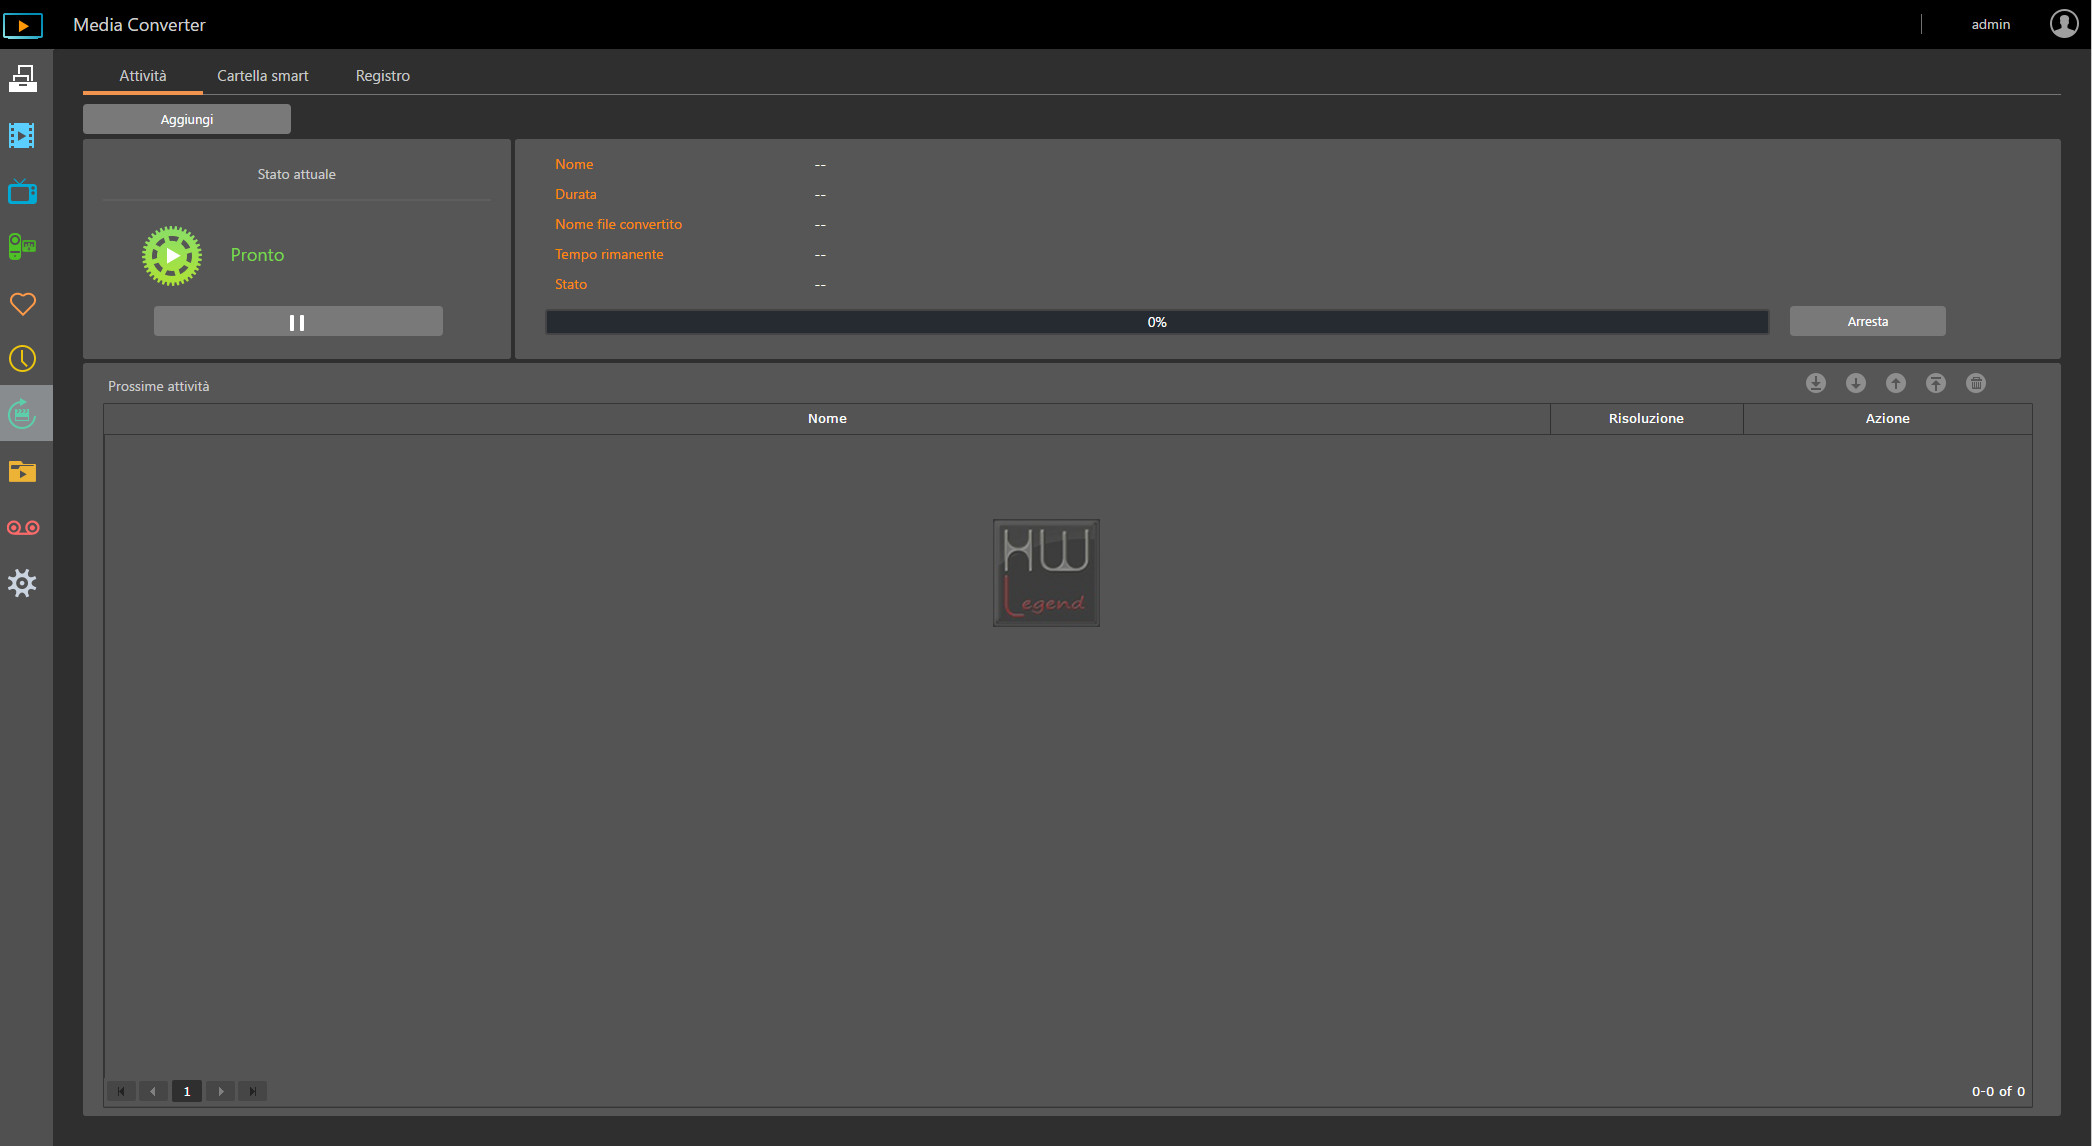Click the Tempo rimanente label
The height and width of the screenshot is (1146, 2092).
pos(609,254)
